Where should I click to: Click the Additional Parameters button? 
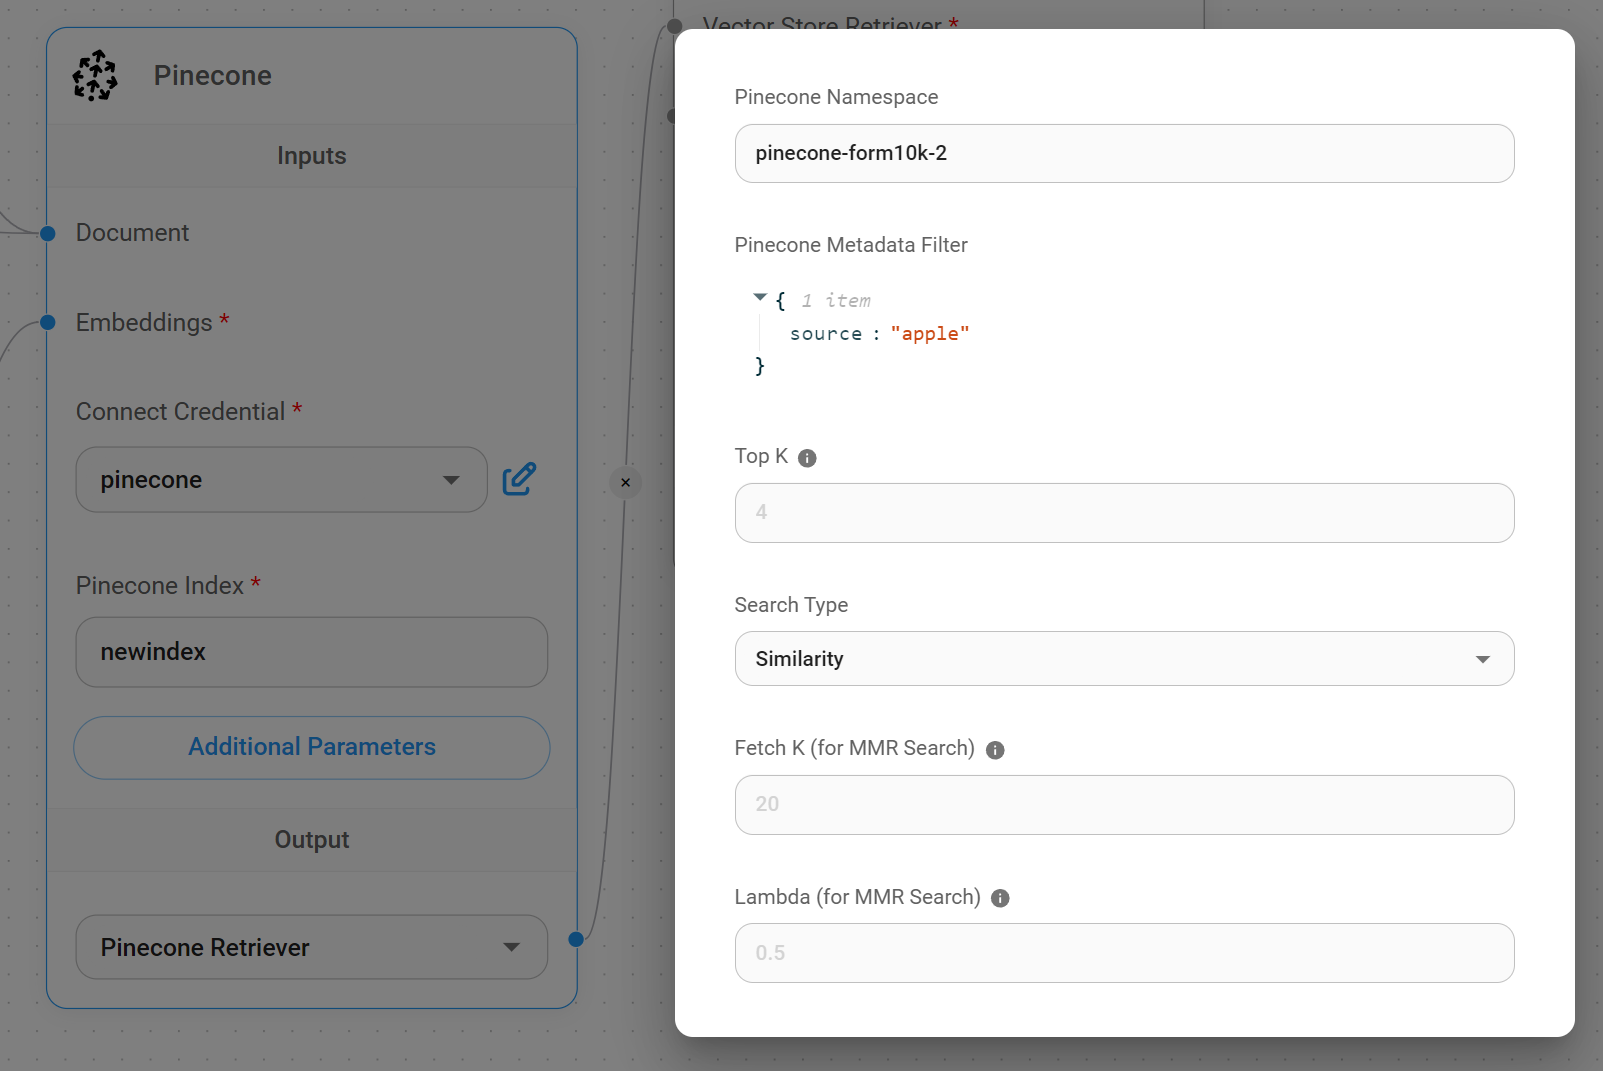(311, 747)
